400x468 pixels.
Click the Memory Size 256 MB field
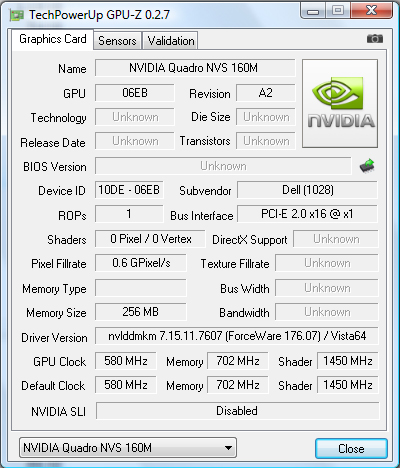pyautogui.click(x=140, y=312)
